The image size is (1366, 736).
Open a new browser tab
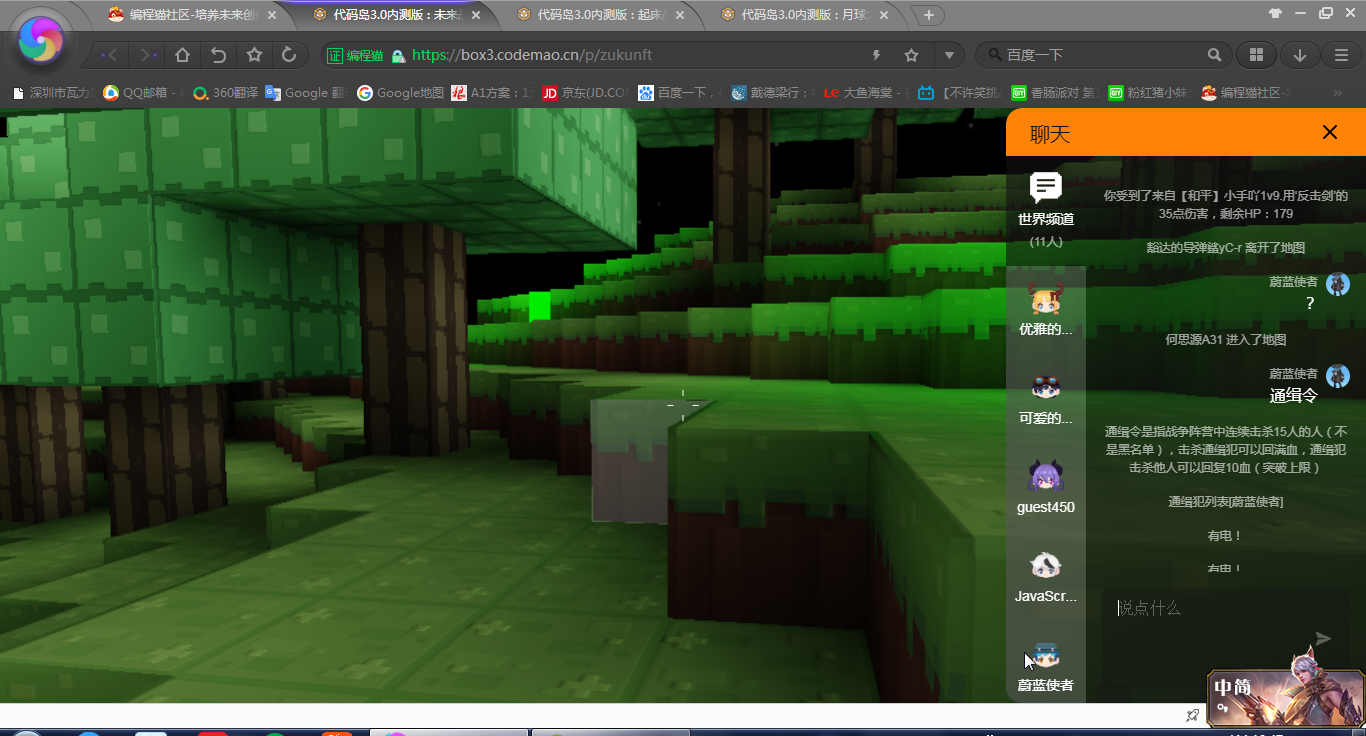(929, 15)
